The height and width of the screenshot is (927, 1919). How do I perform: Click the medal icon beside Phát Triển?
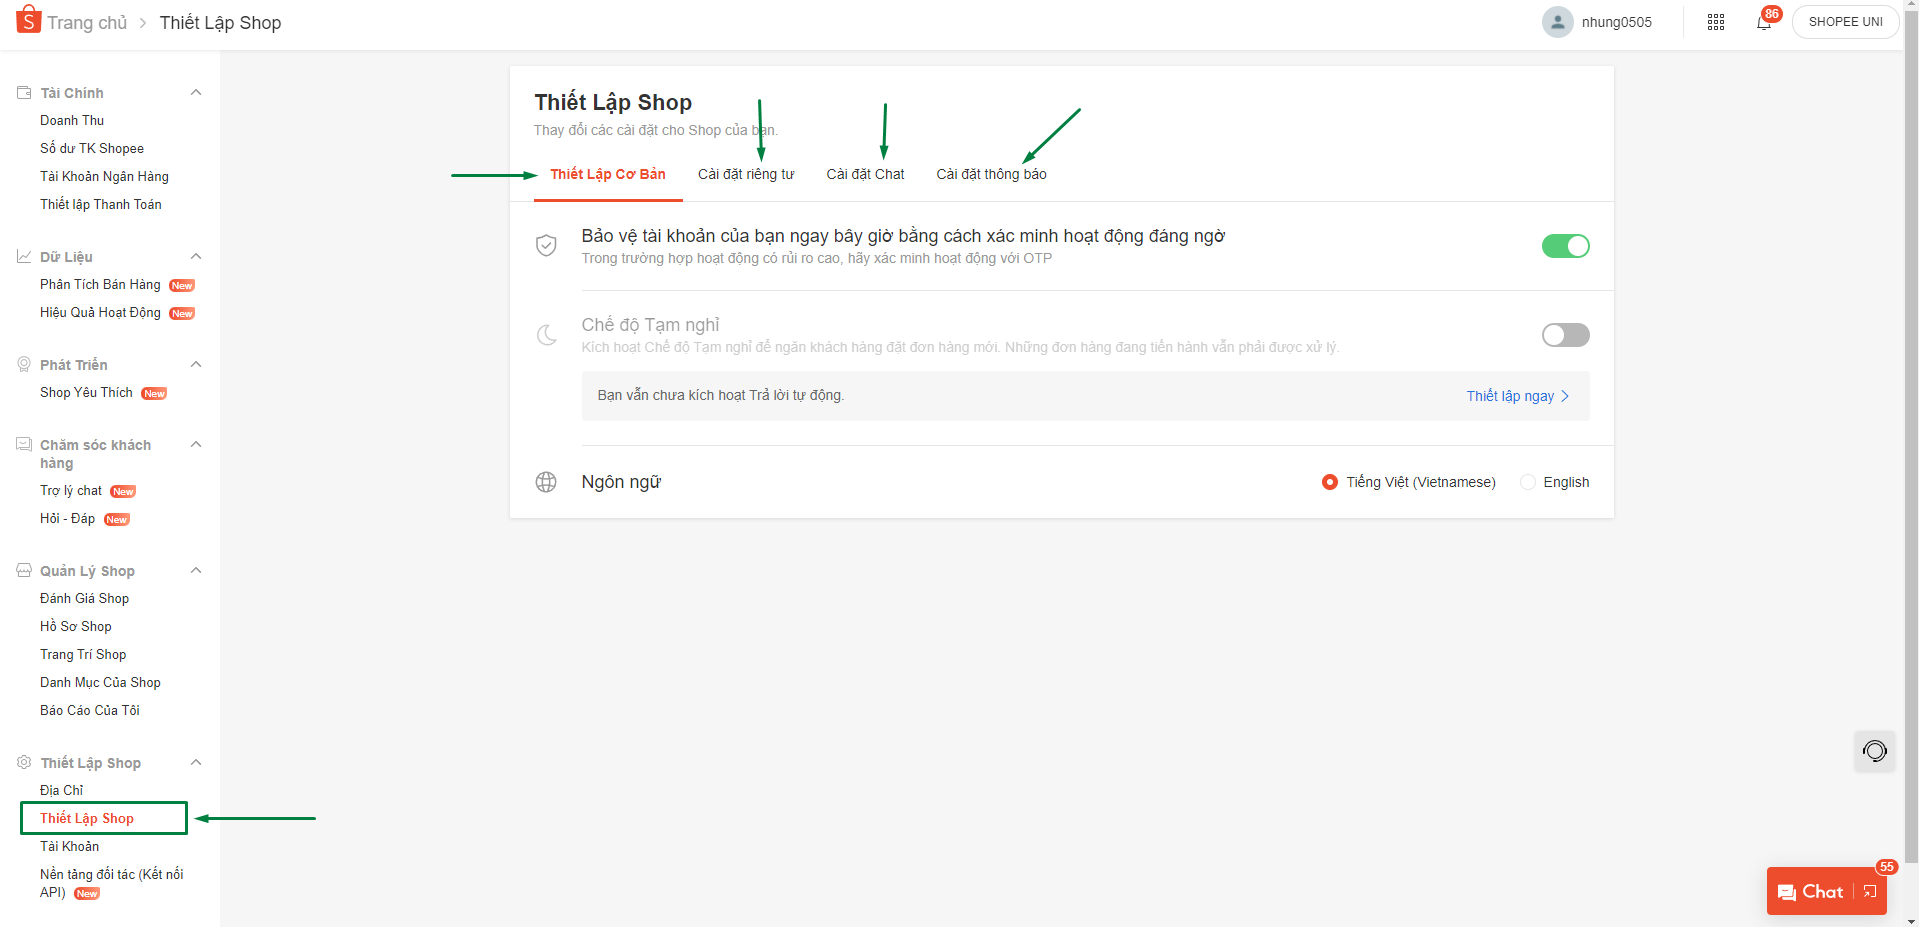pyautogui.click(x=22, y=364)
